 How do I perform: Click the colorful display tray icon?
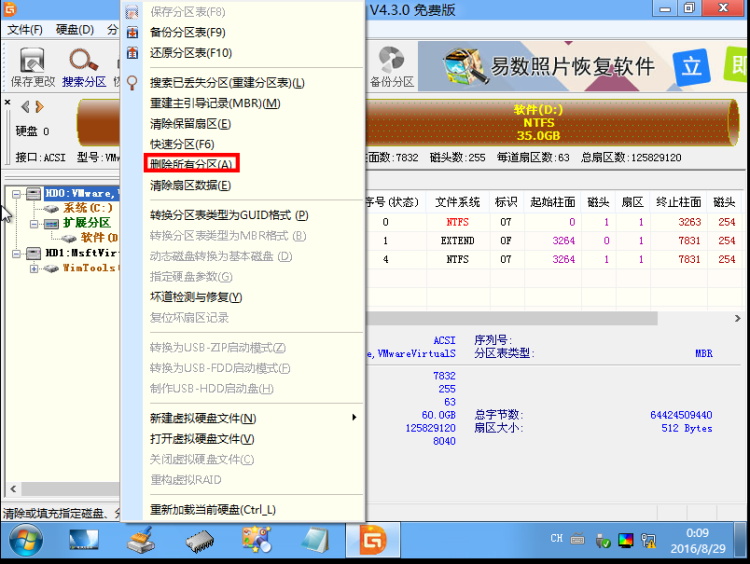(x=626, y=541)
